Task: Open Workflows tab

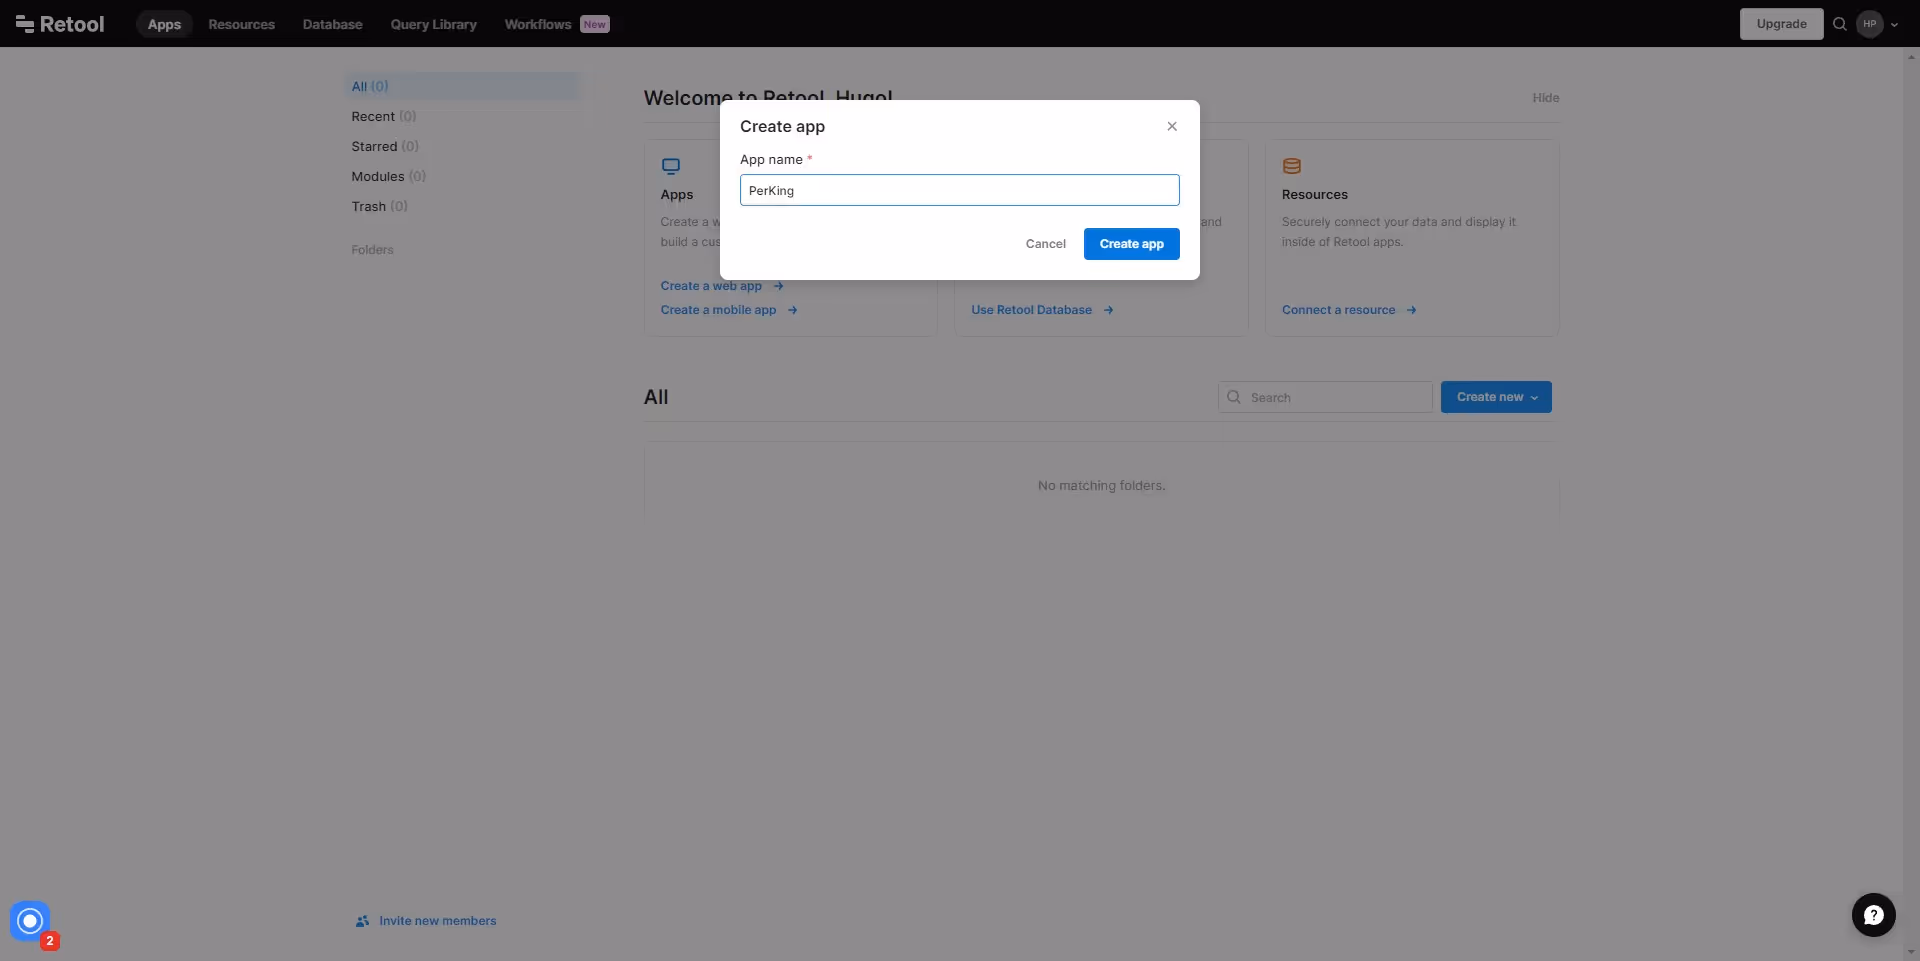Action: point(538,24)
